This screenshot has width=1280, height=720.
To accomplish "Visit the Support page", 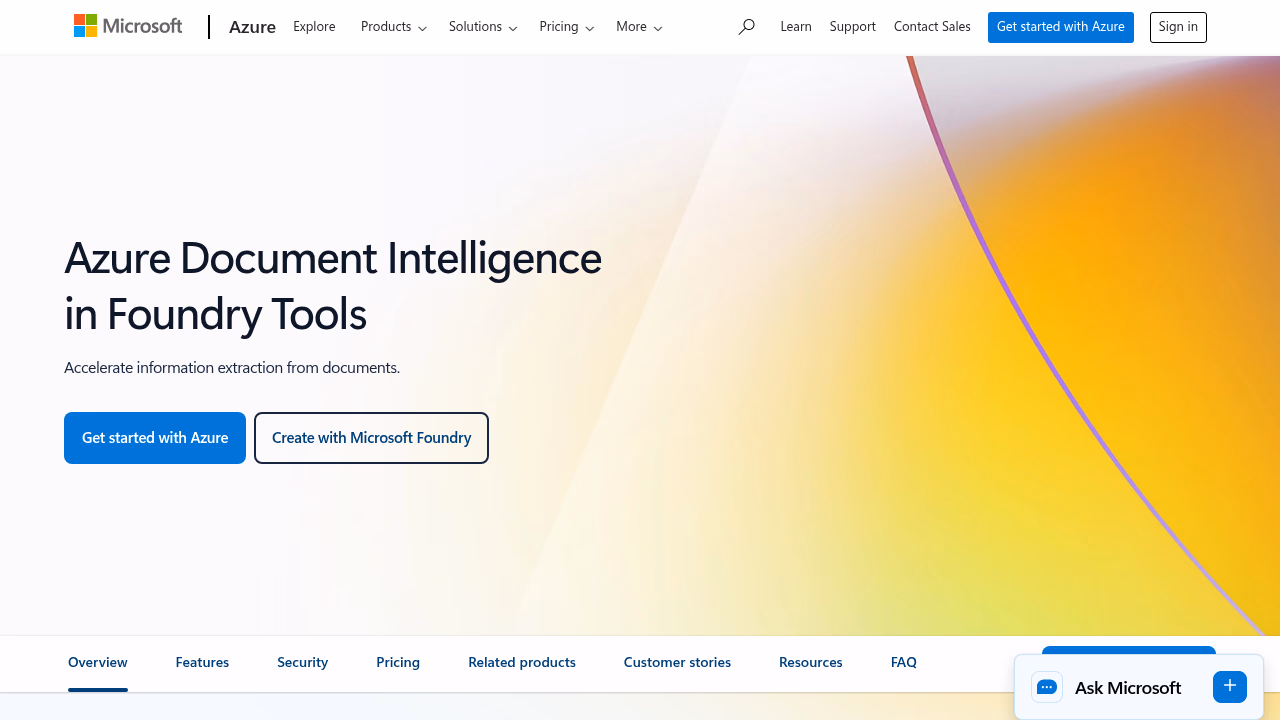I will pyautogui.click(x=853, y=27).
